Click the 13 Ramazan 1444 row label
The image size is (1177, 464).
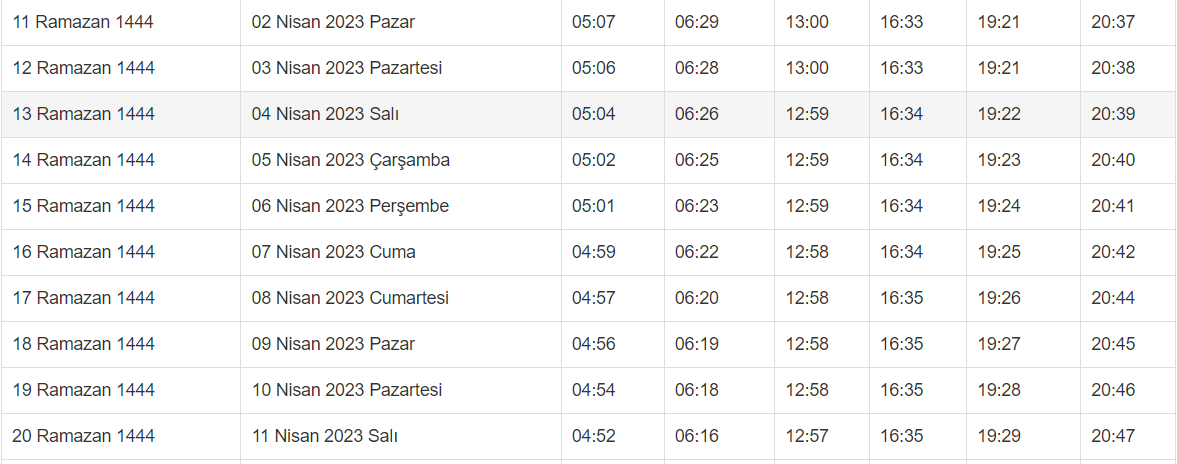pos(84,114)
